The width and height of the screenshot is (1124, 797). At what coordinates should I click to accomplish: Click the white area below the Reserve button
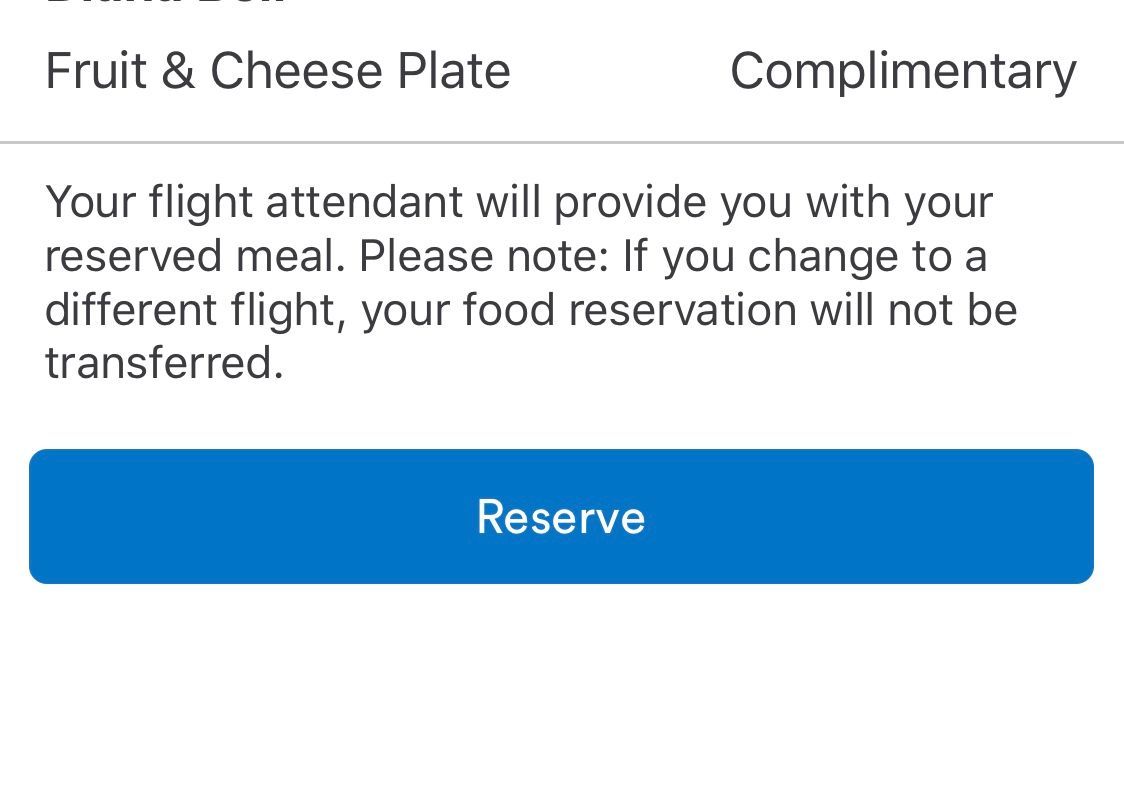coord(562,688)
